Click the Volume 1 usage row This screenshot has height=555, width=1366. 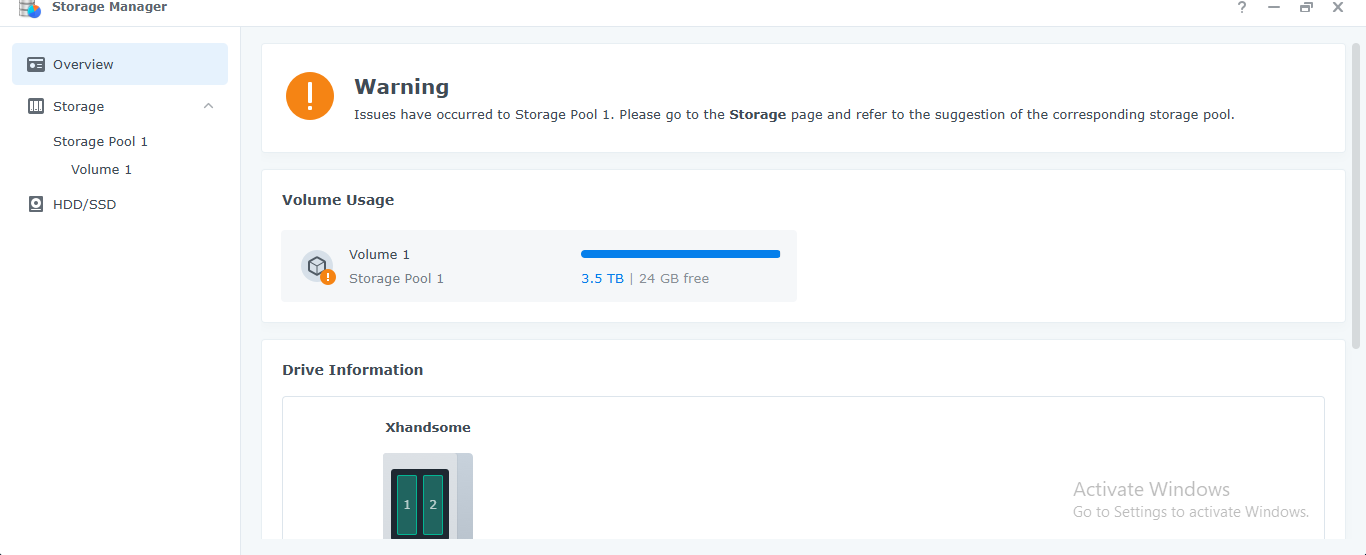coord(539,266)
